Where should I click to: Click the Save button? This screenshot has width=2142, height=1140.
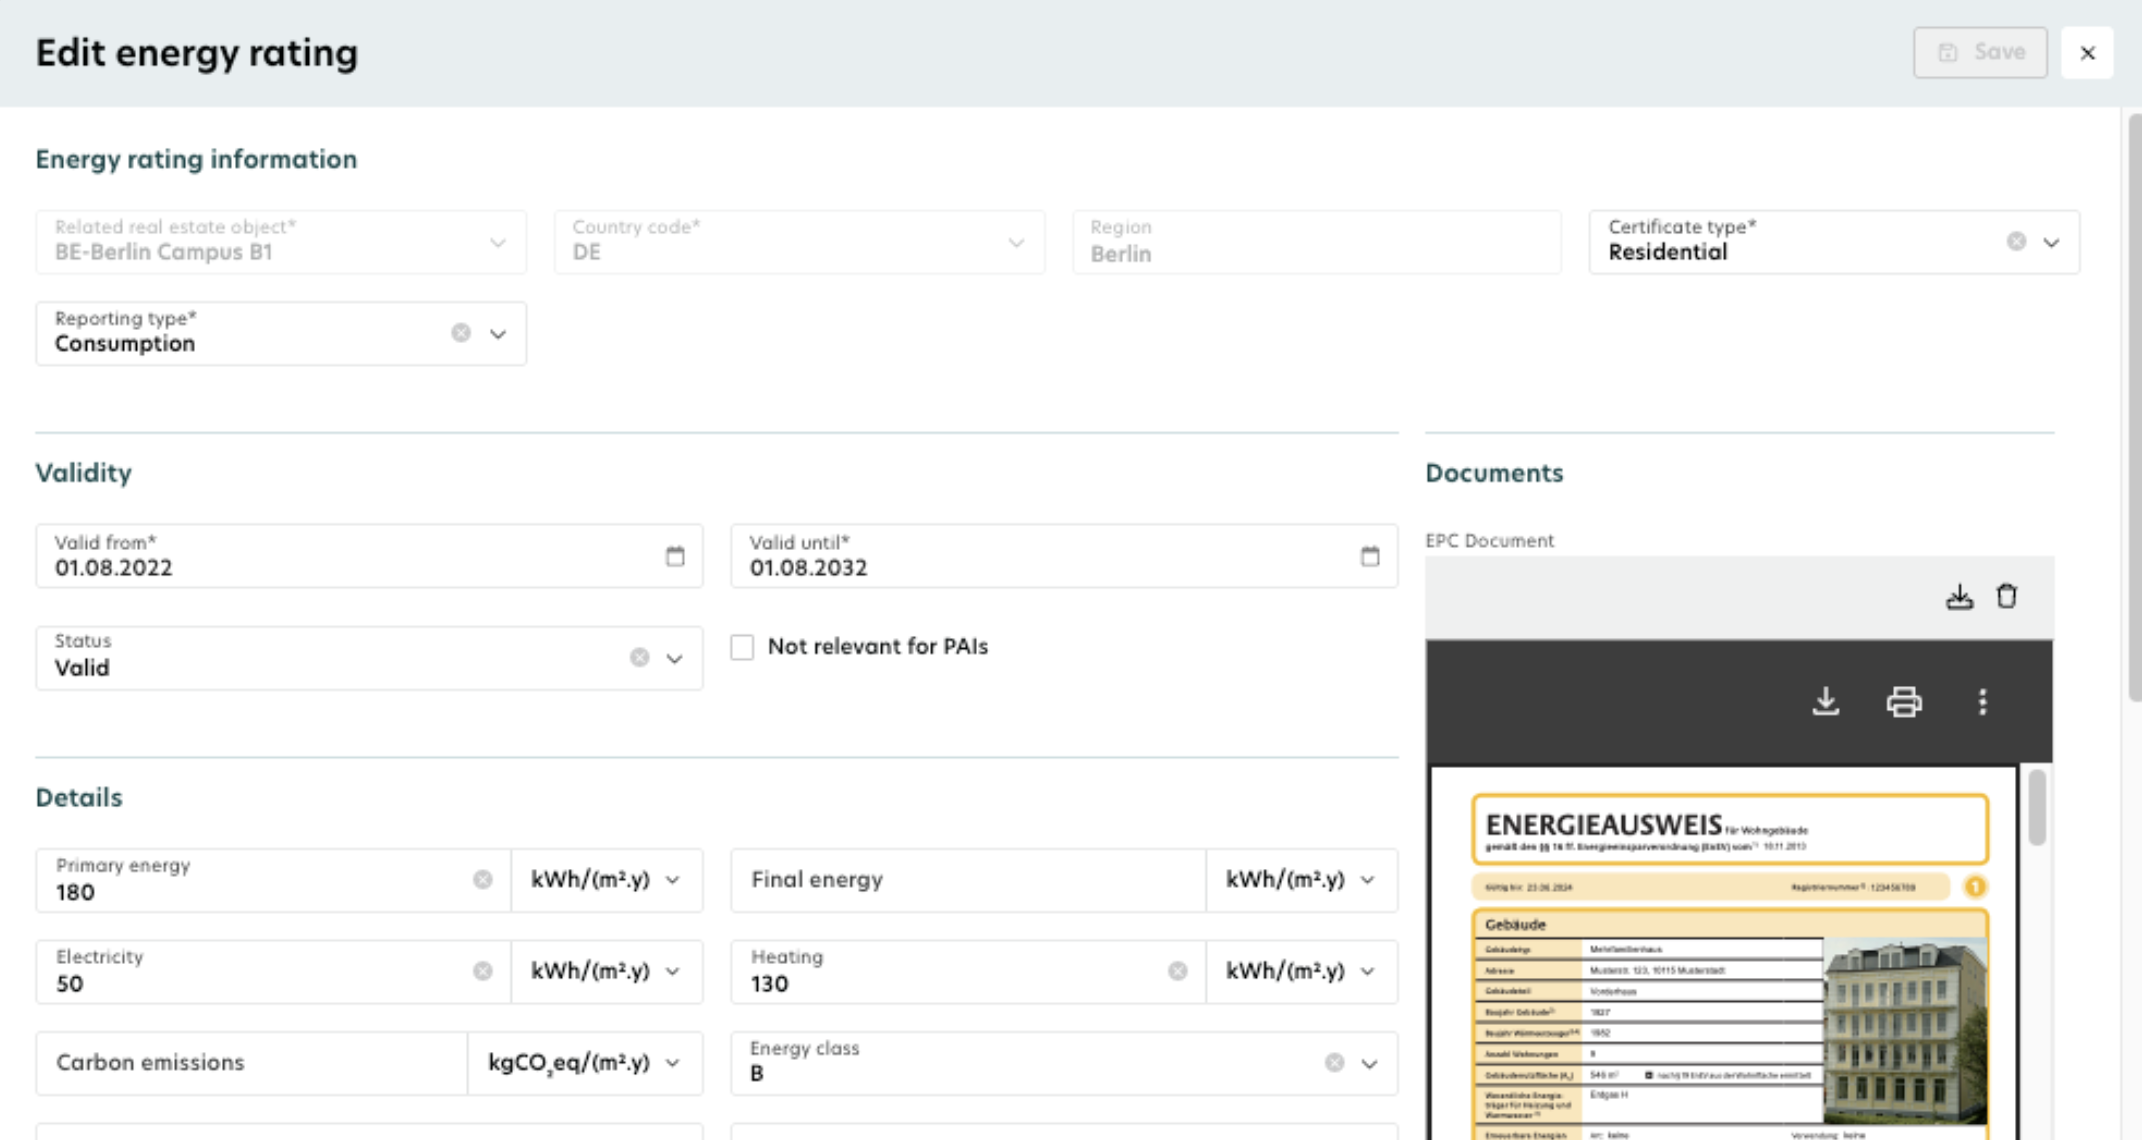(1980, 52)
